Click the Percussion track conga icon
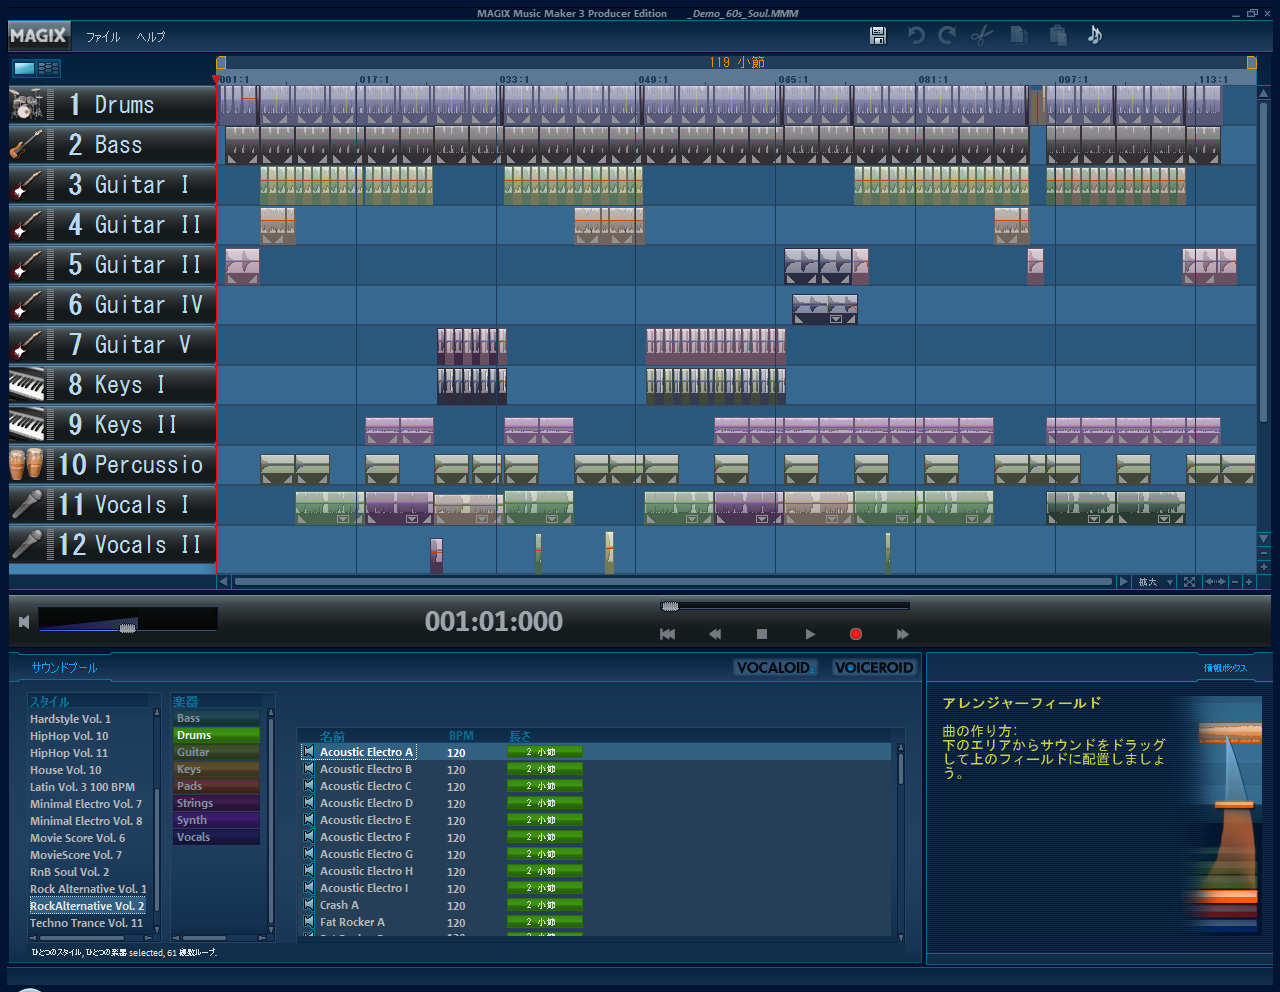 click(28, 464)
